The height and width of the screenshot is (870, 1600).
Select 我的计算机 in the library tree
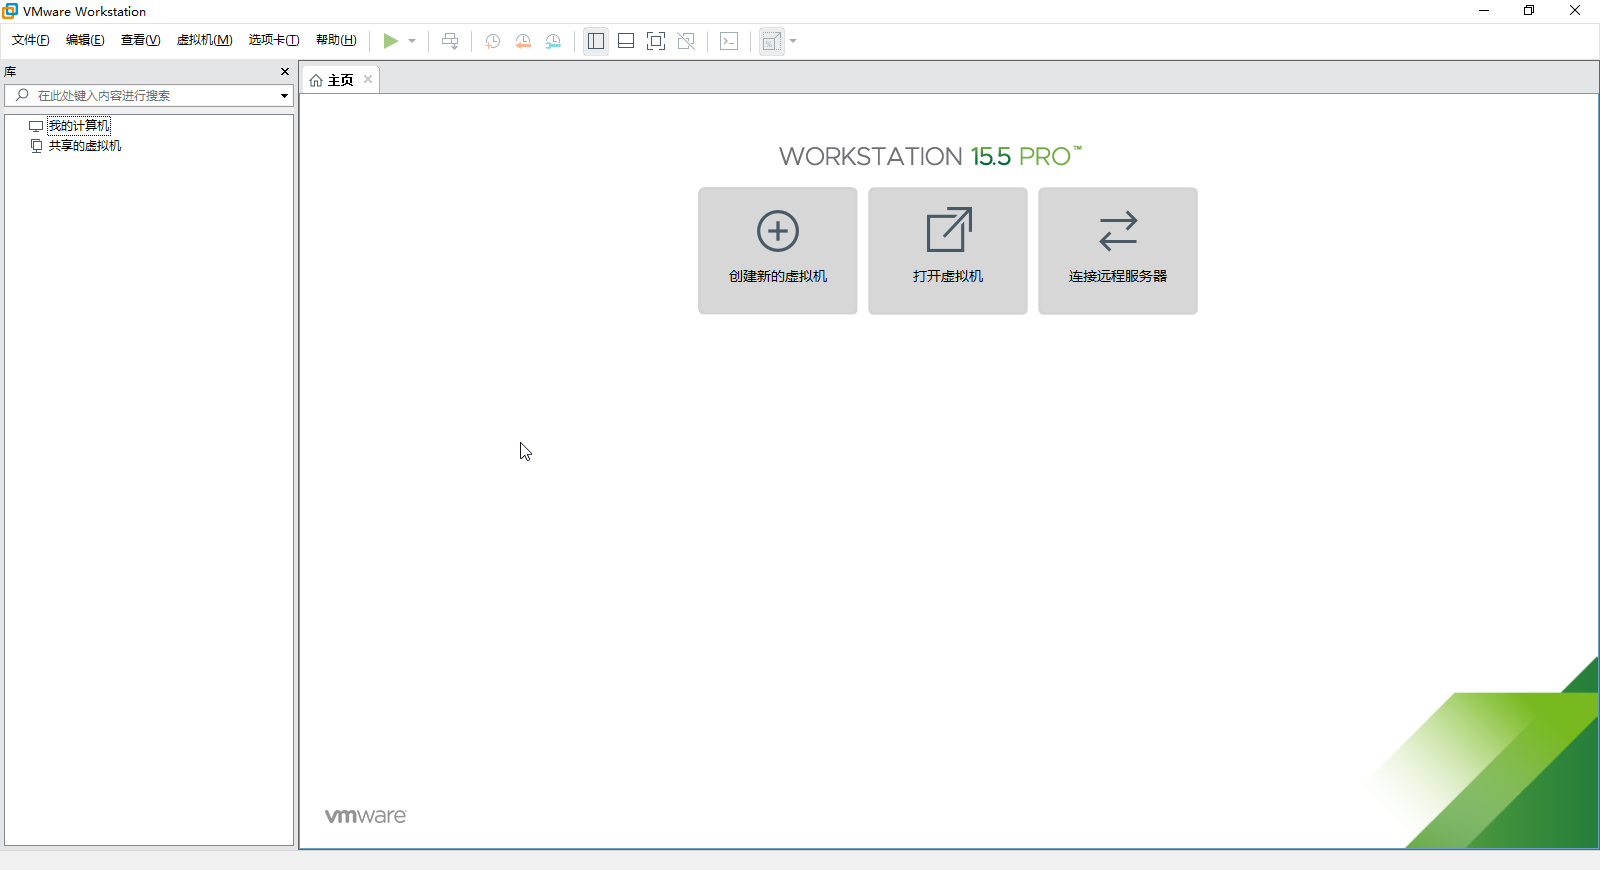(79, 125)
